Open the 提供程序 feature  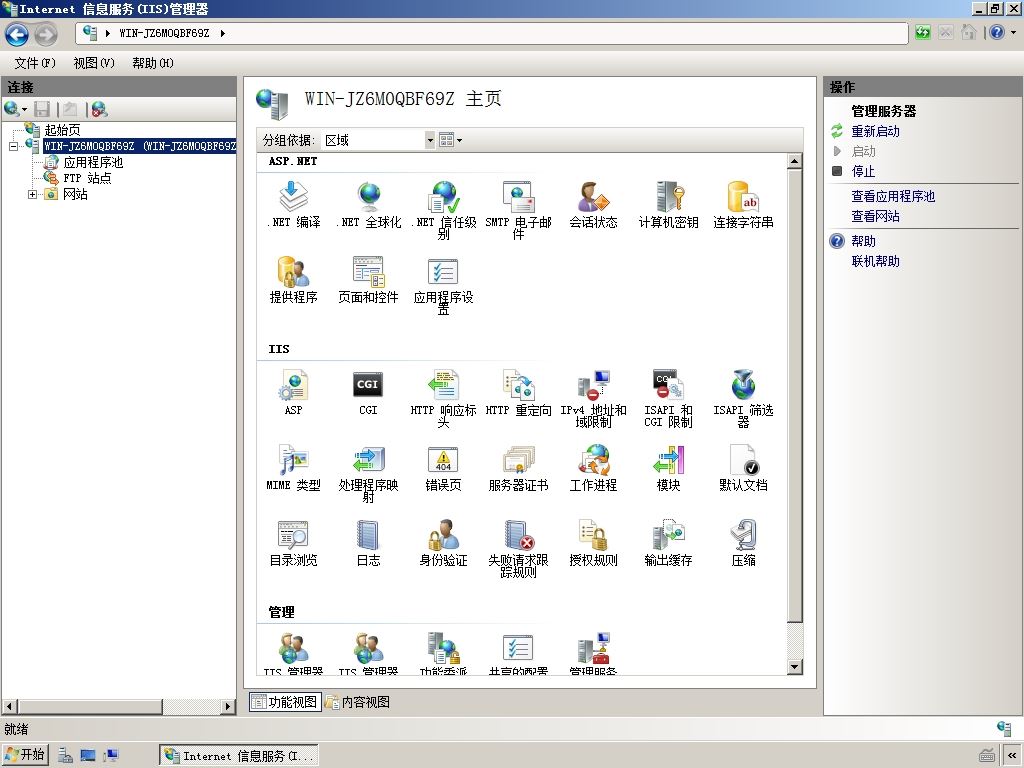[293, 280]
